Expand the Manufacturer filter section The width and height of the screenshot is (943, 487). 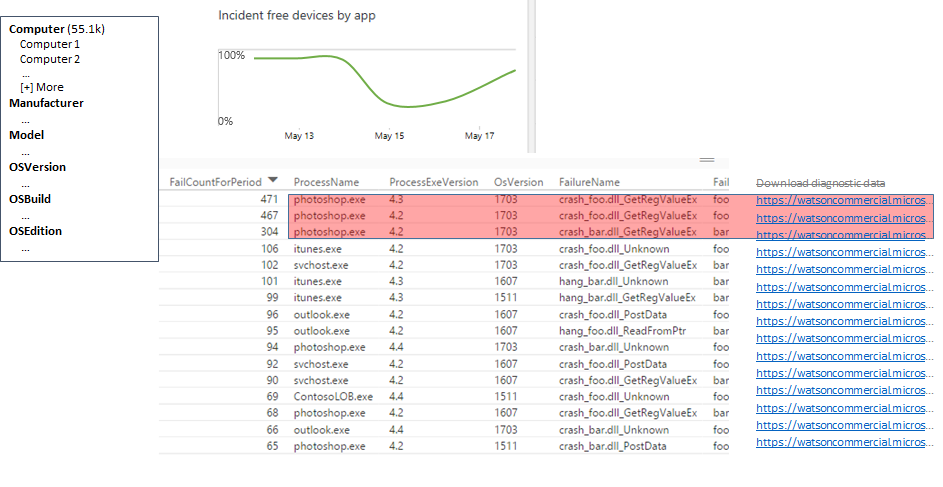(x=46, y=103)
